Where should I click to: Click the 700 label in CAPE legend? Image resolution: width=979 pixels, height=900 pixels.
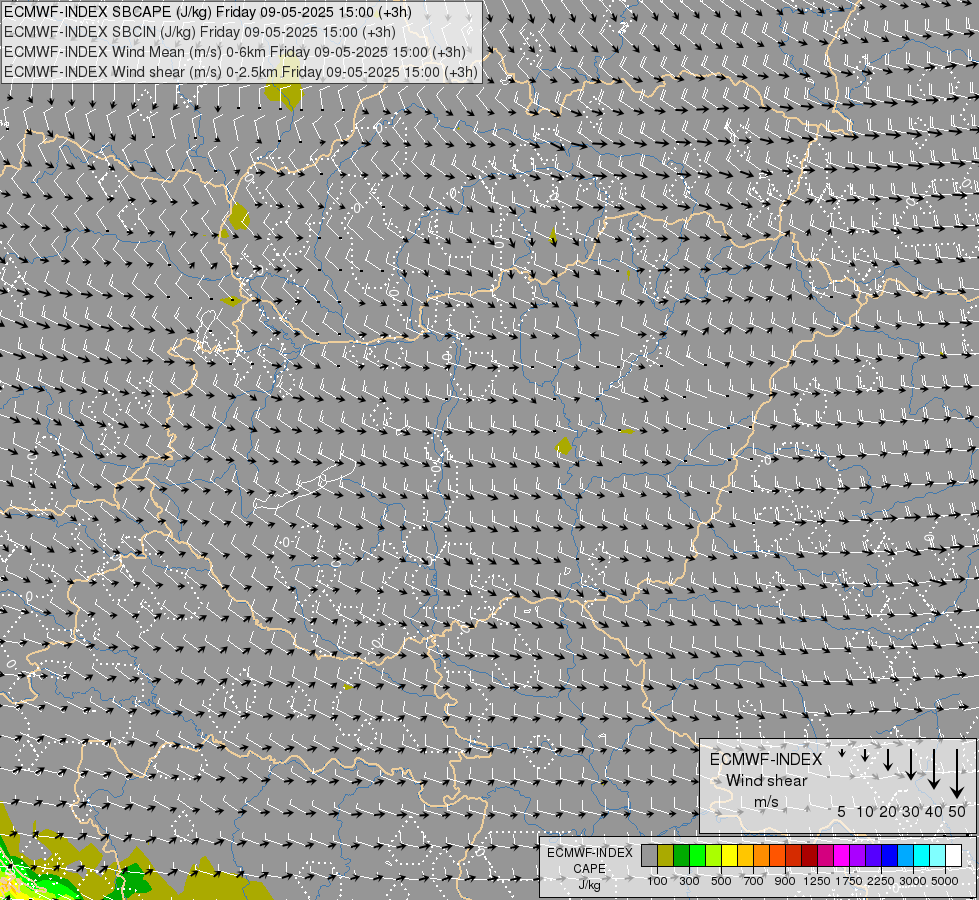coord(754,881)
